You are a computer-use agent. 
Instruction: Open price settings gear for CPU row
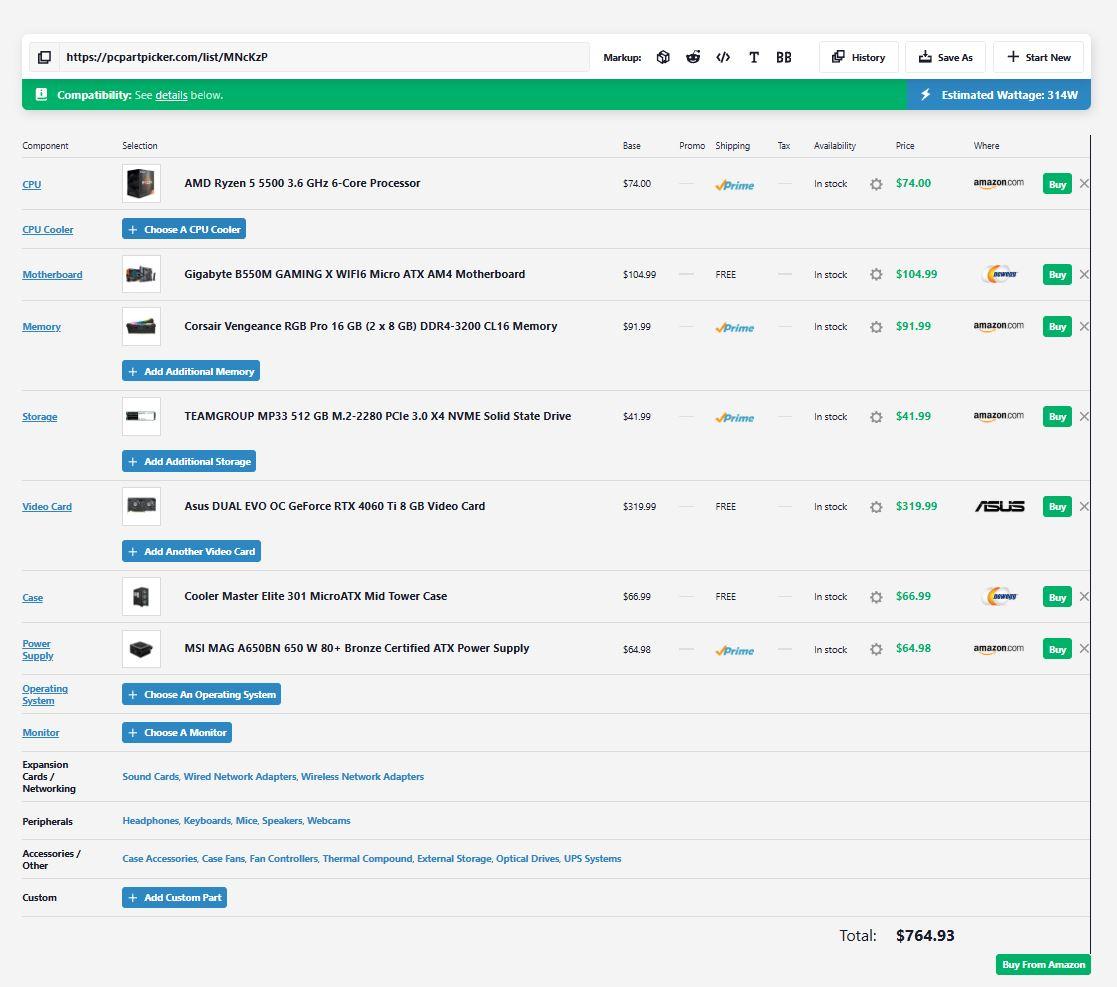(x=876, y=184)
